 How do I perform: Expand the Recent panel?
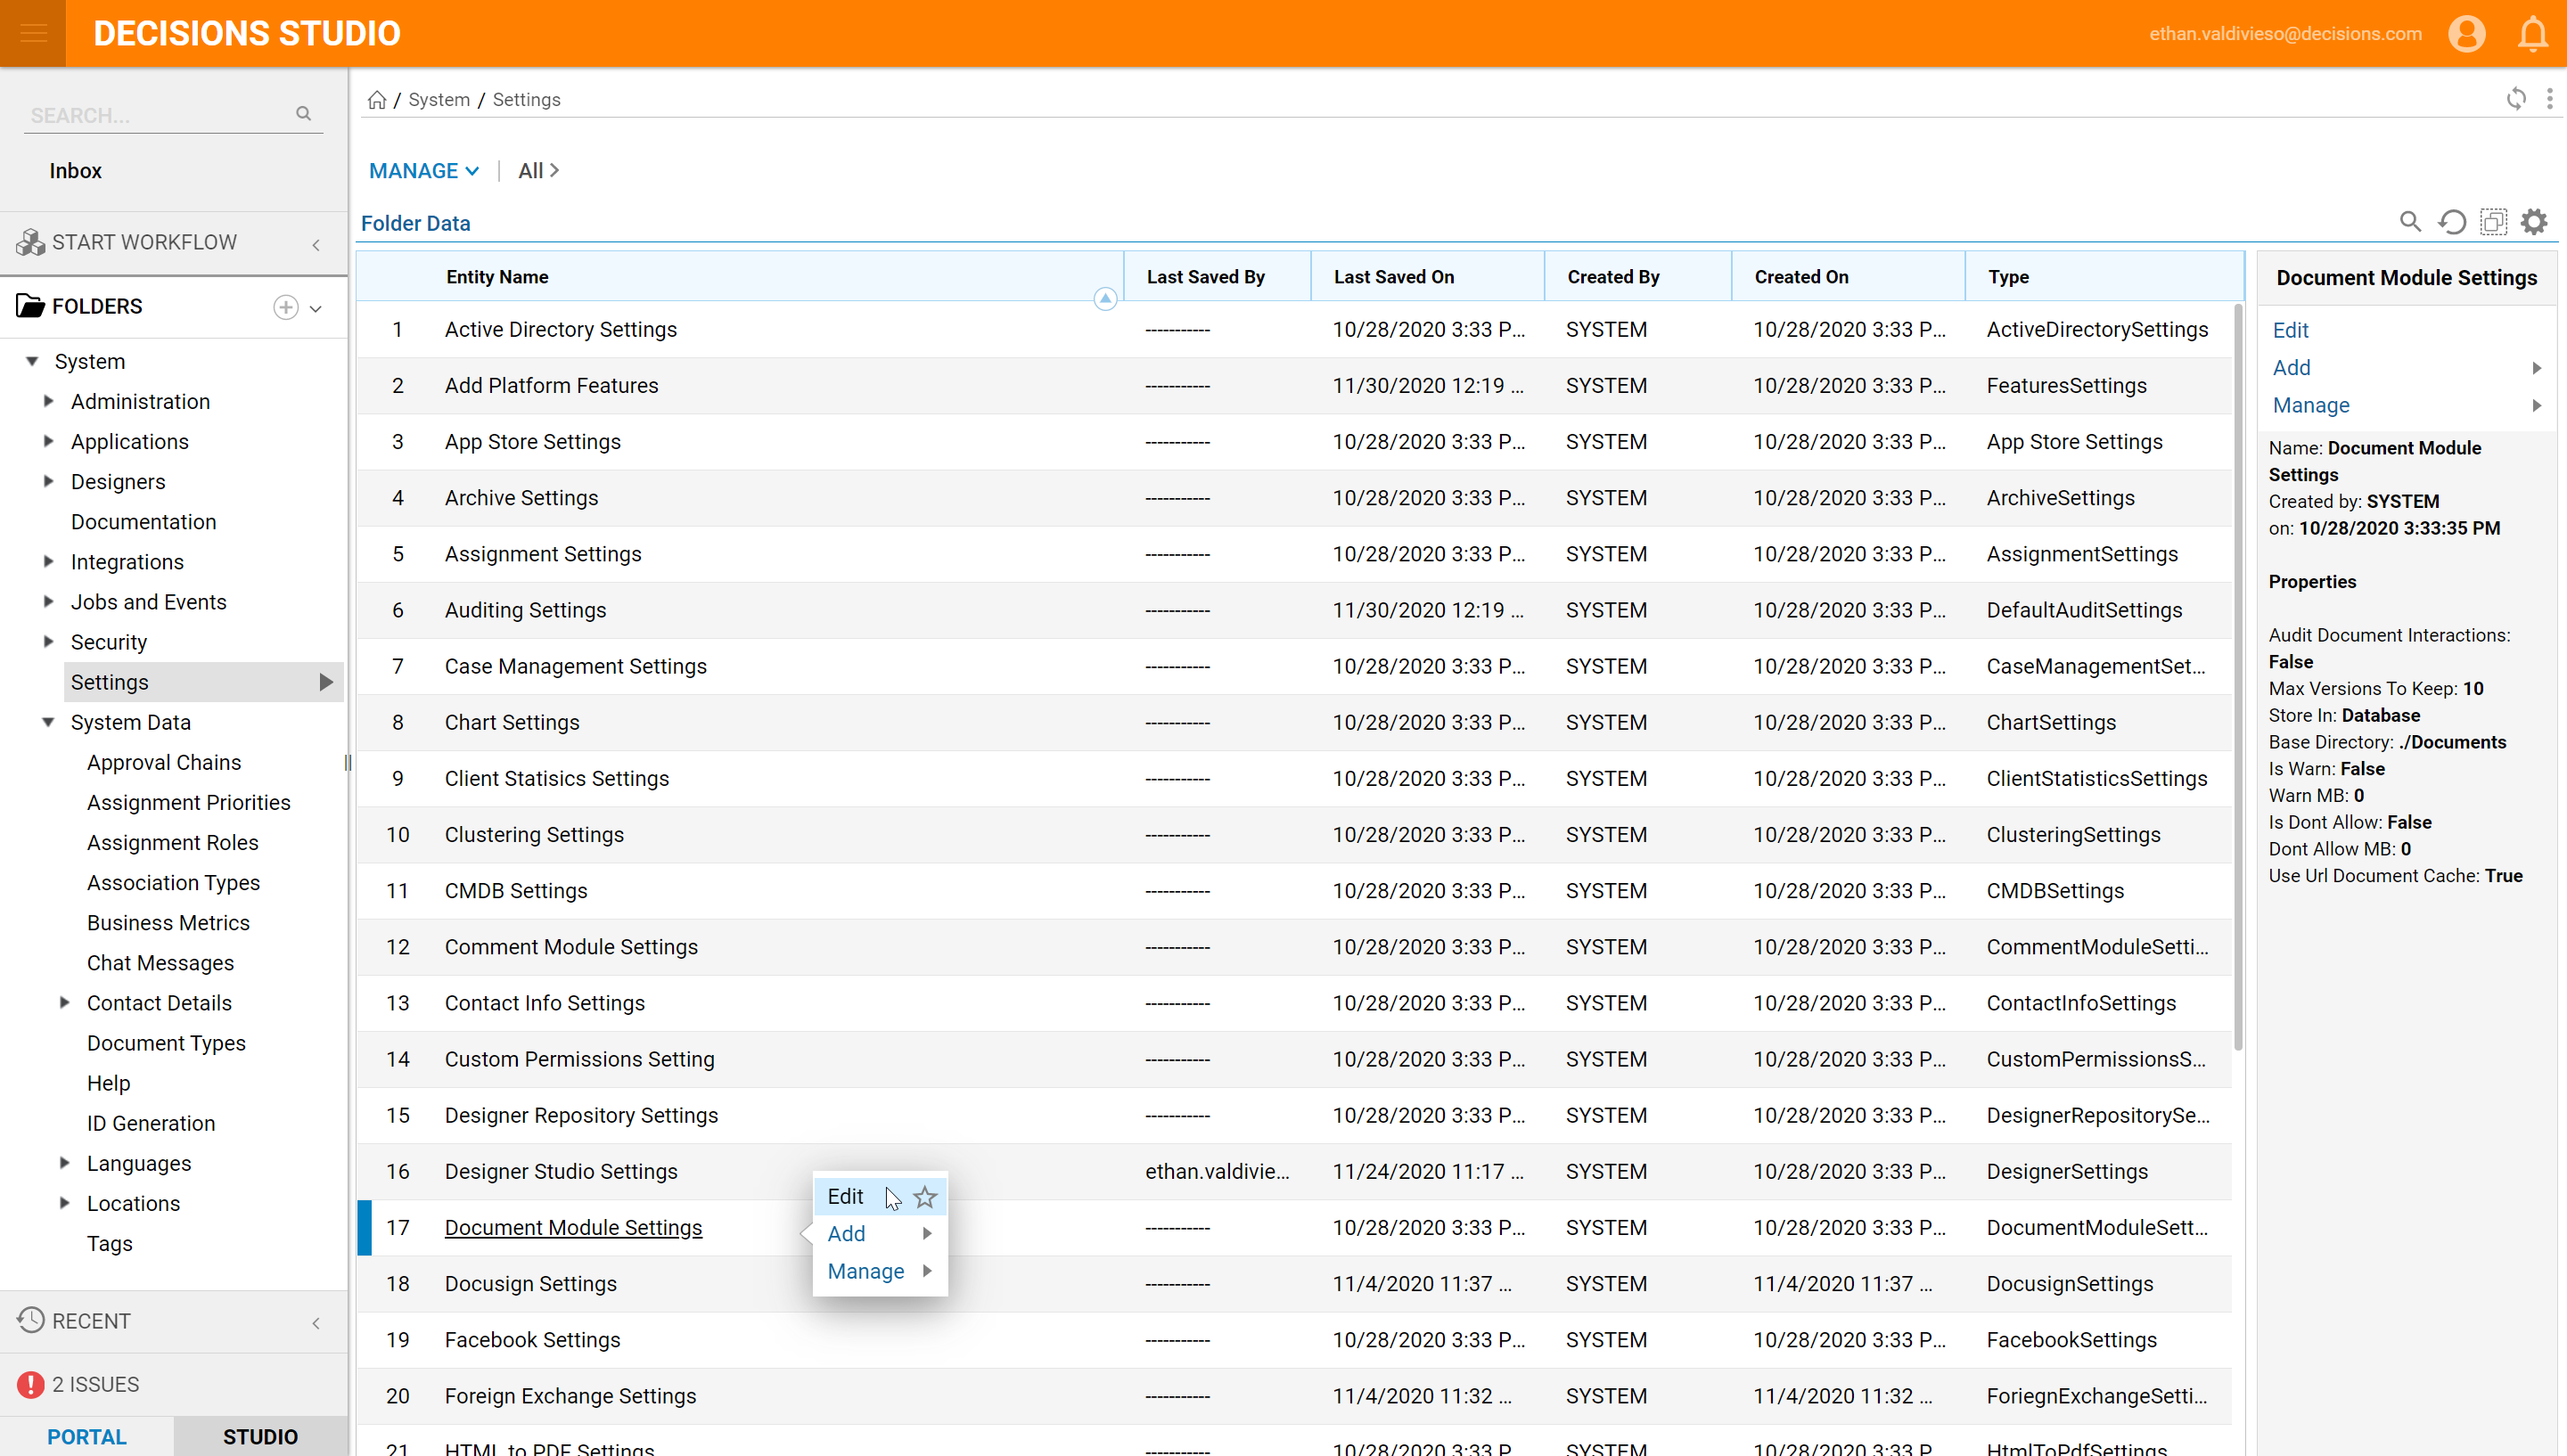(316, 1323)
